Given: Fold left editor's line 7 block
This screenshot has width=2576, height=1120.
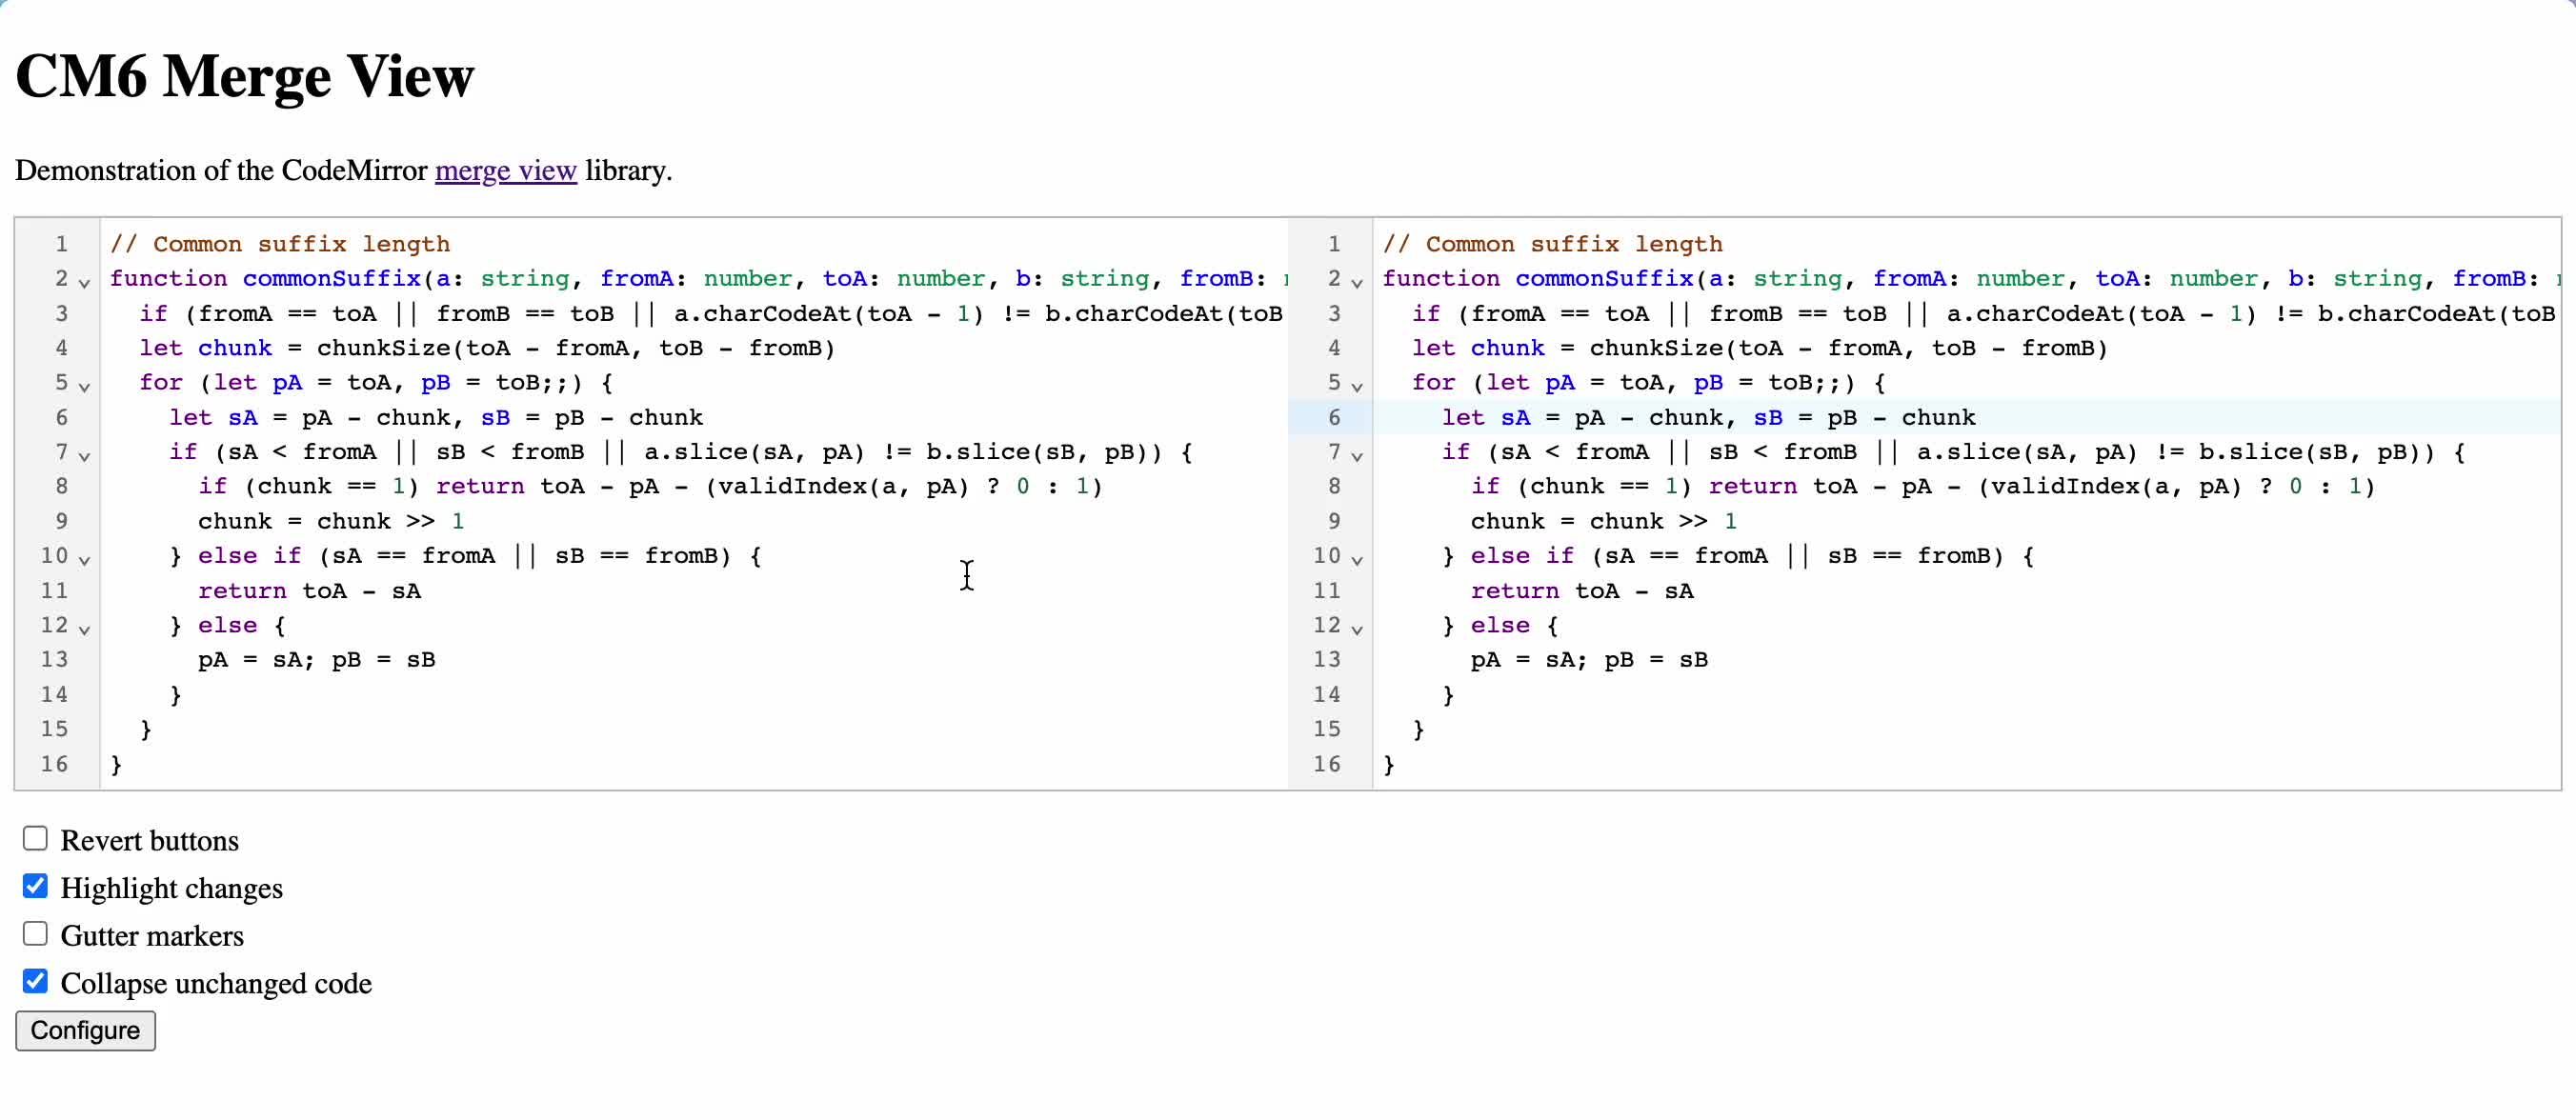Looking at the screenshot, I should 84,456.
